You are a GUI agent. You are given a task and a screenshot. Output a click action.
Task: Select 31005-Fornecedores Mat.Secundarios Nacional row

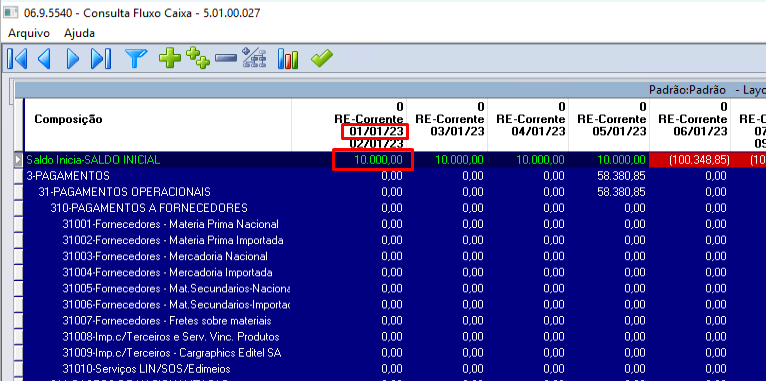coord(394,289)
